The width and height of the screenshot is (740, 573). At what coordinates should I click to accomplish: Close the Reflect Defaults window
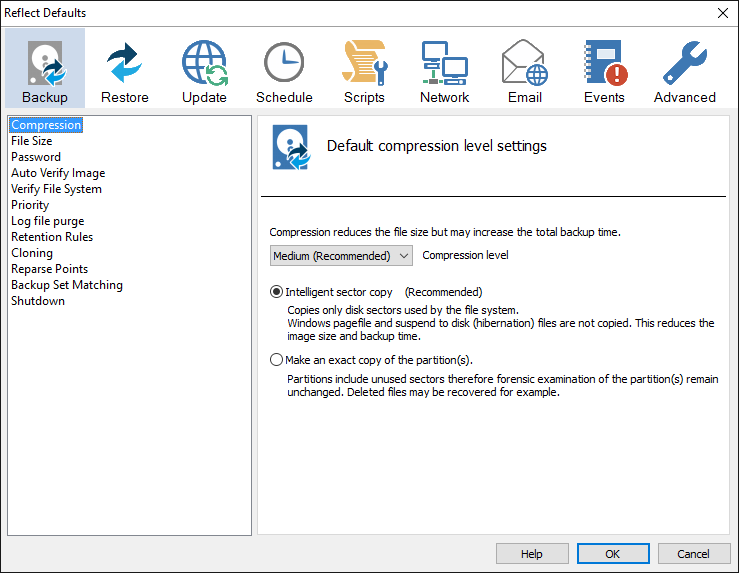(x=722, y=13)
